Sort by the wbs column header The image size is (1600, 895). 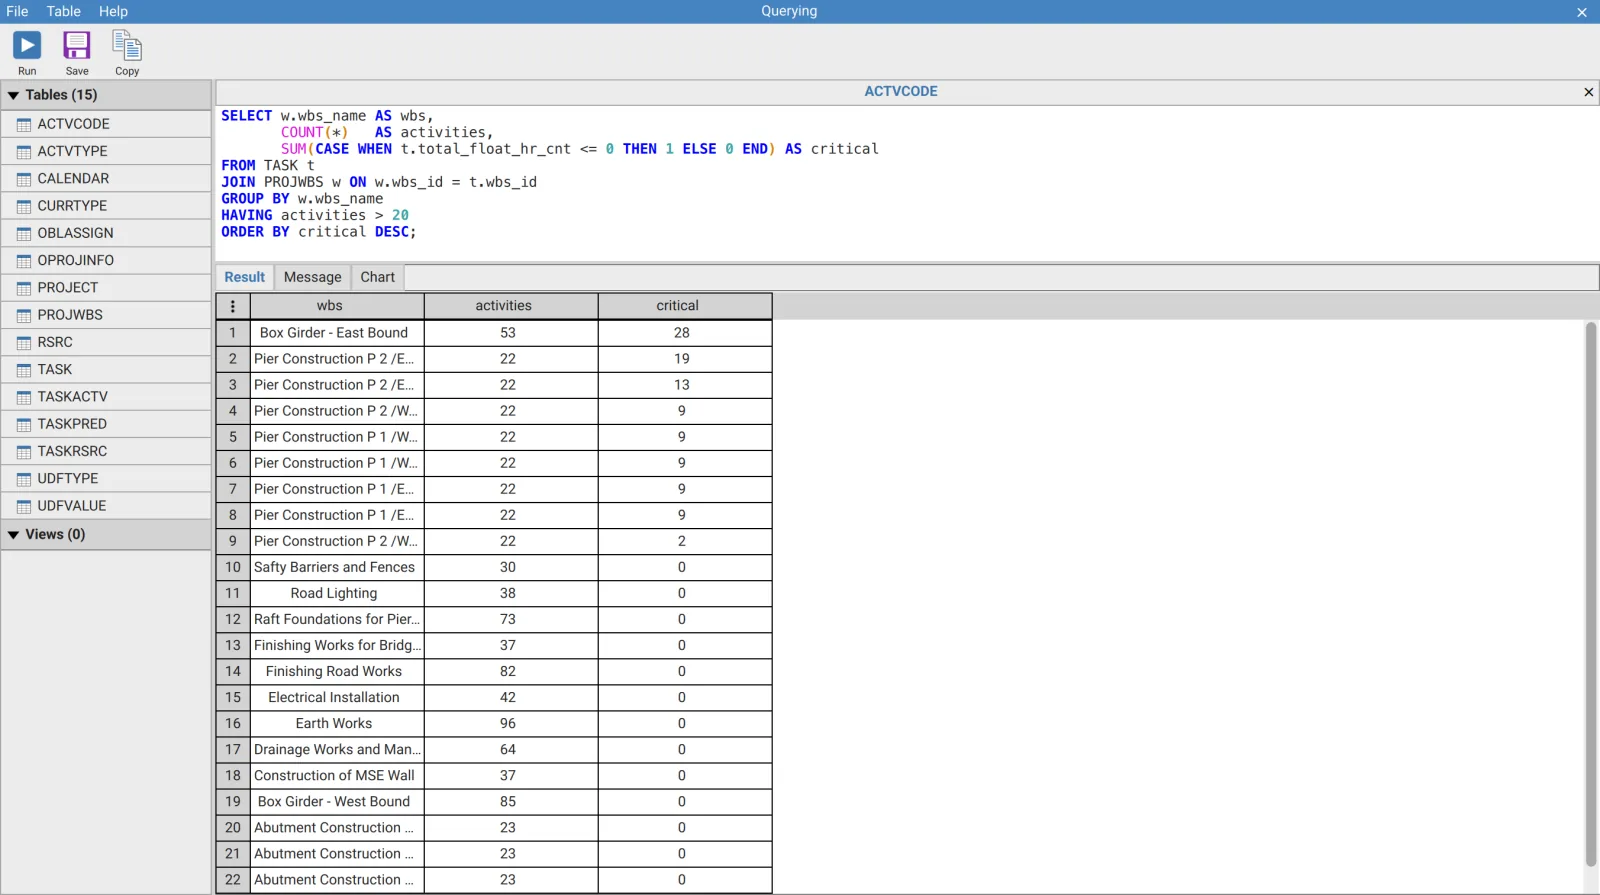click(x=337, y=306)
